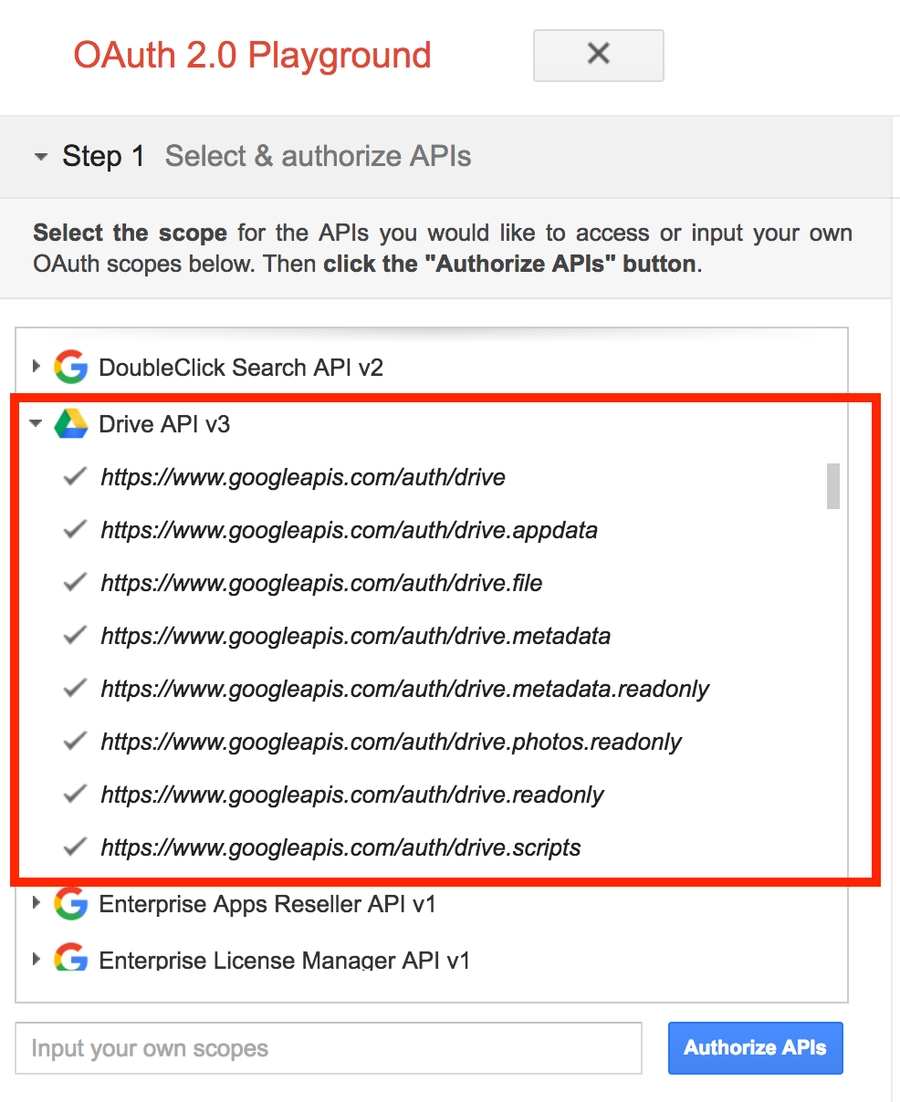Click the Enterprise License Manager Google logo
Viewport: 900px width, 1102px height.
70,960
